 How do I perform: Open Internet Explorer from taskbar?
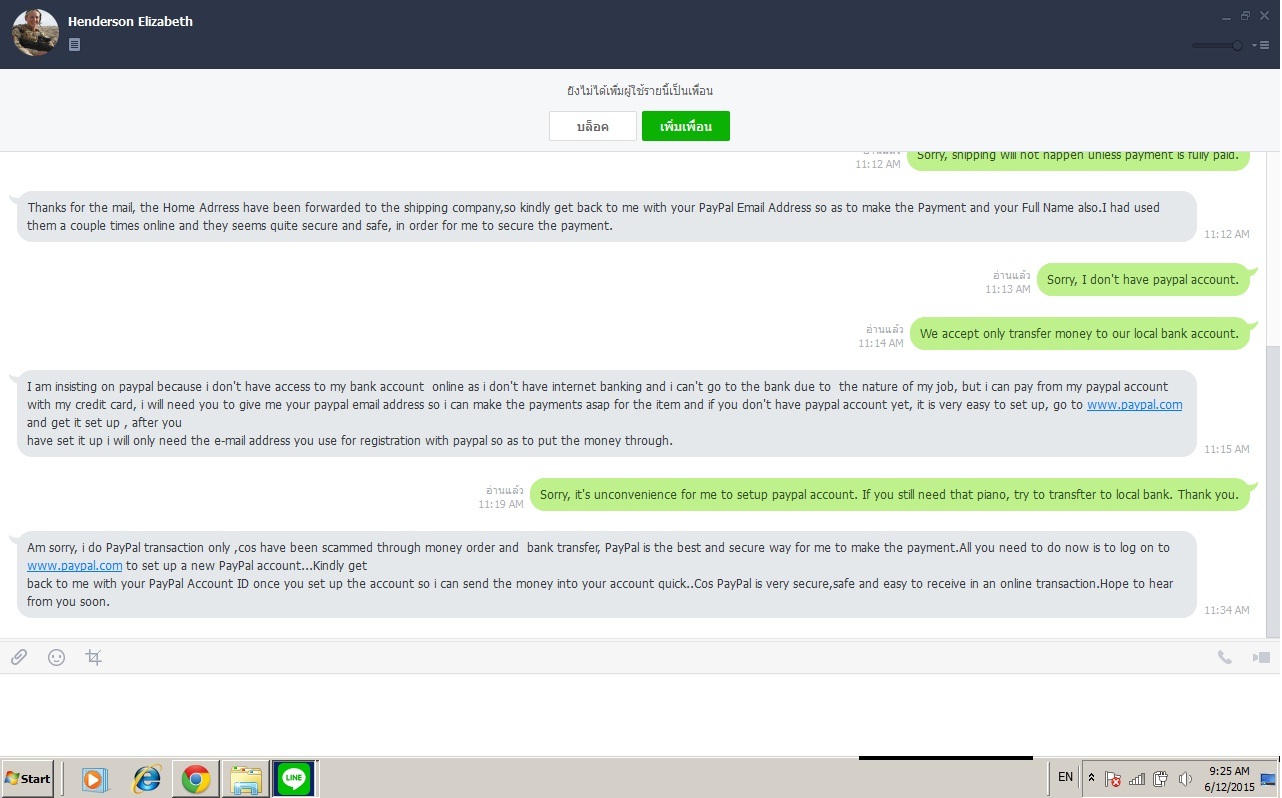click(x=147, y=779)
